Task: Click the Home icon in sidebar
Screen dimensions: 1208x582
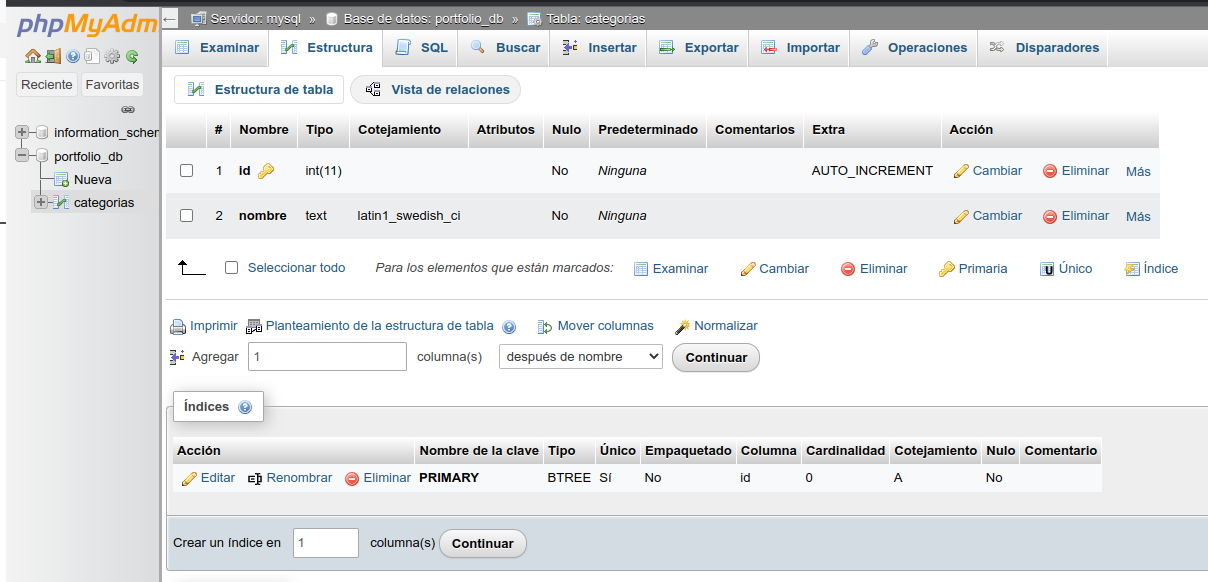Action: [32, 56]
